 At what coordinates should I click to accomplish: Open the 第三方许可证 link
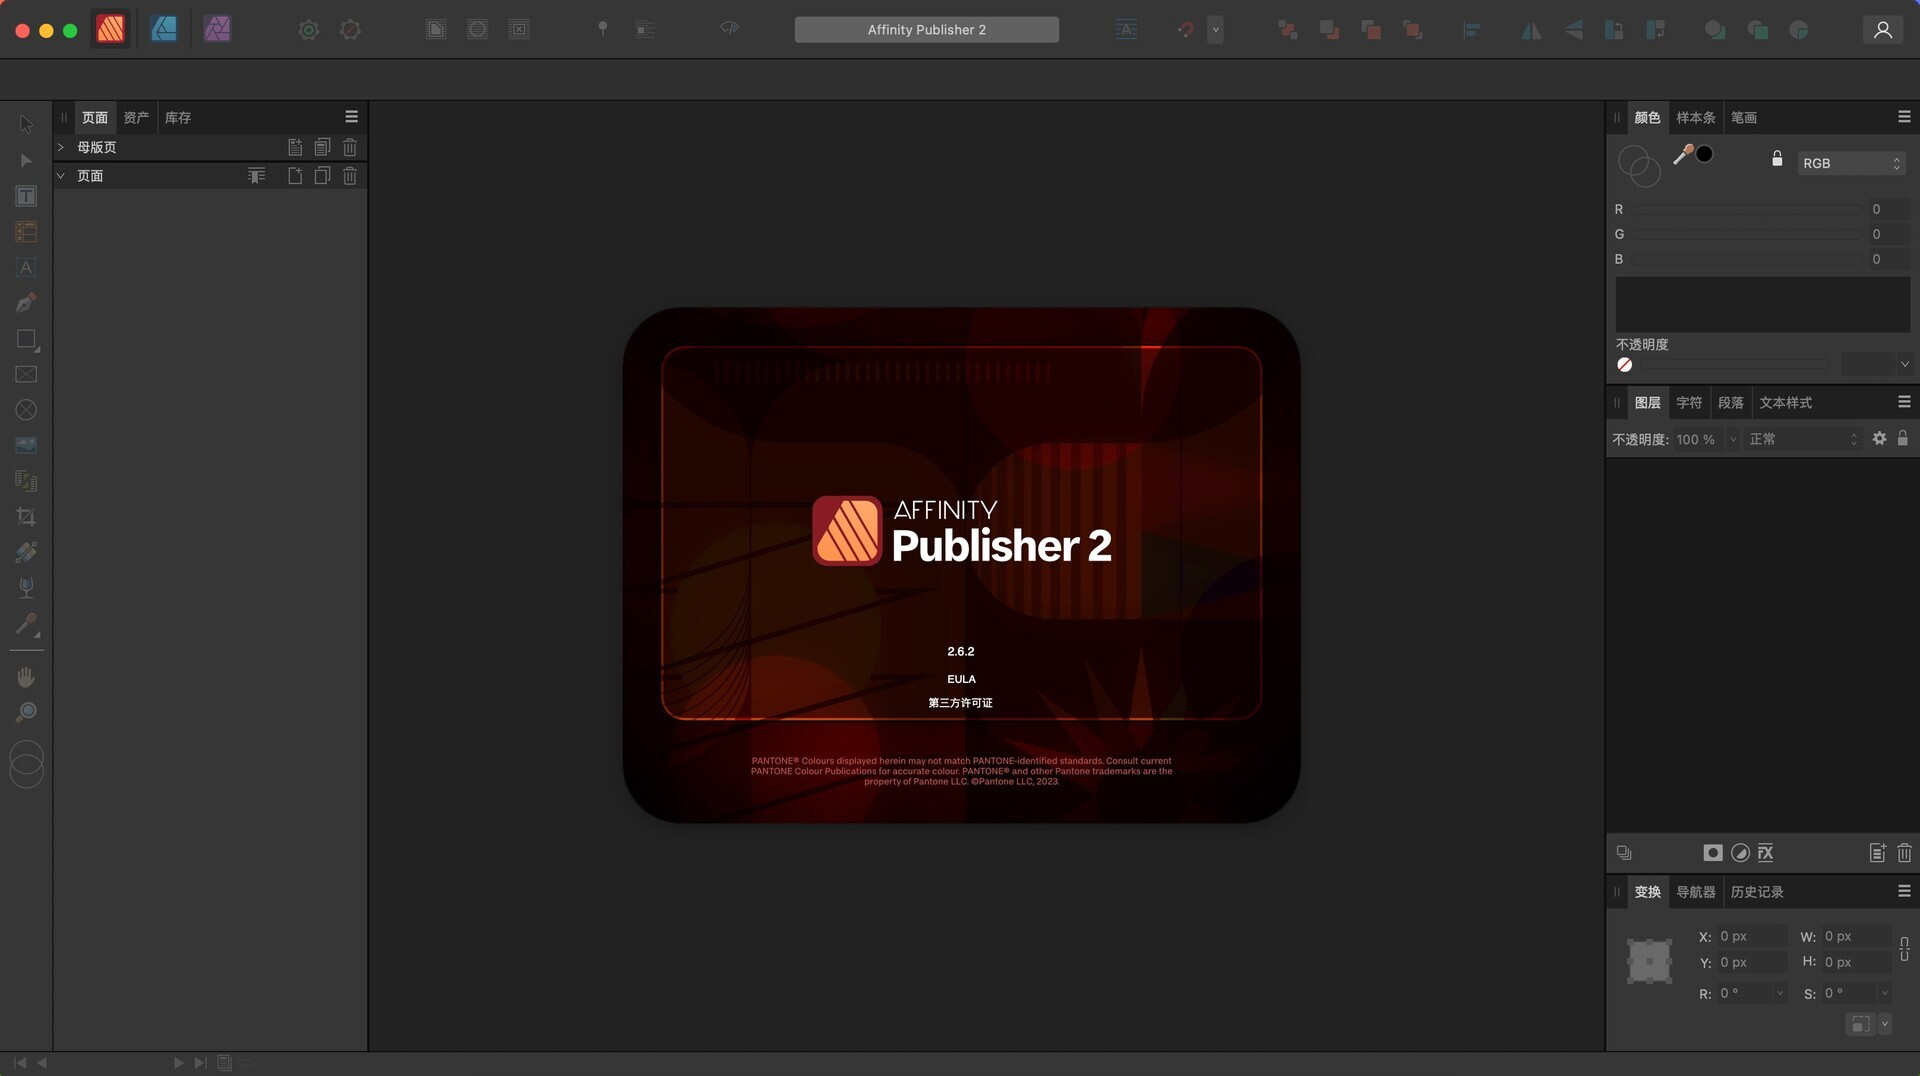click(960, 703)
